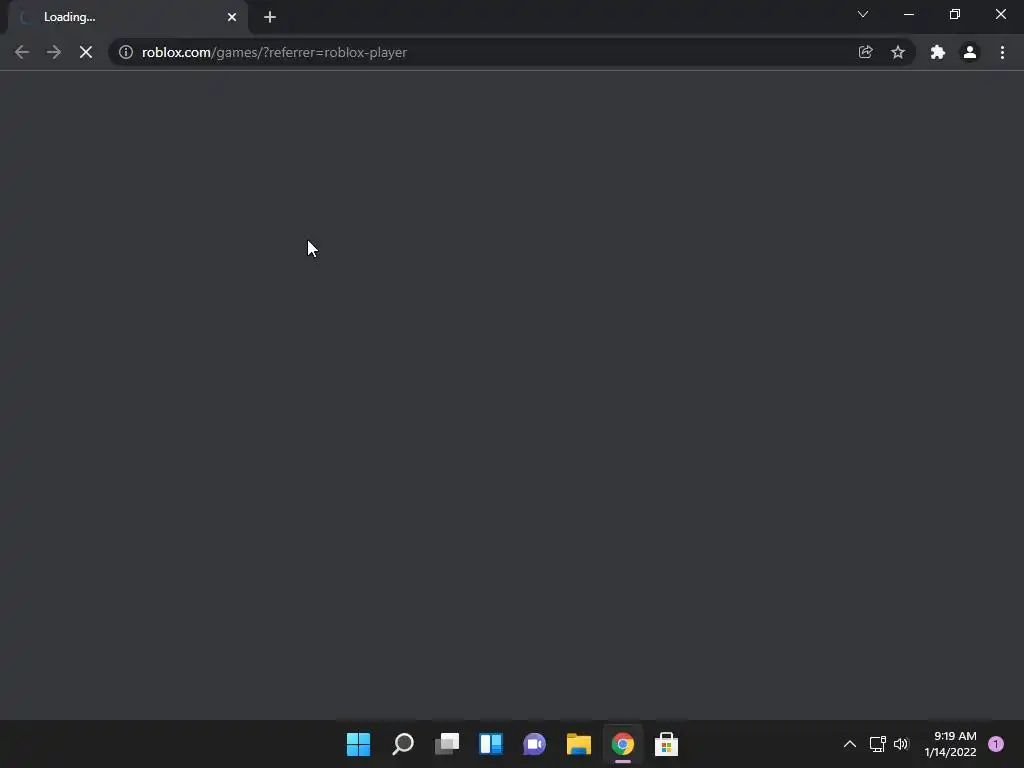
Task: Show hidden system tray icons
Action: point(850,744)
